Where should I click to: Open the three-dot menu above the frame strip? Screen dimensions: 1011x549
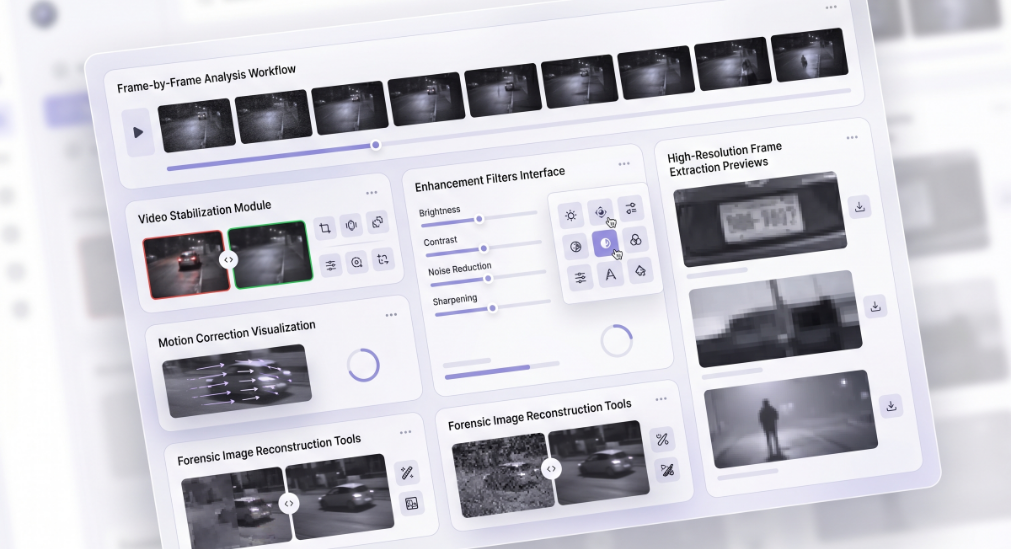click(831, 7)
